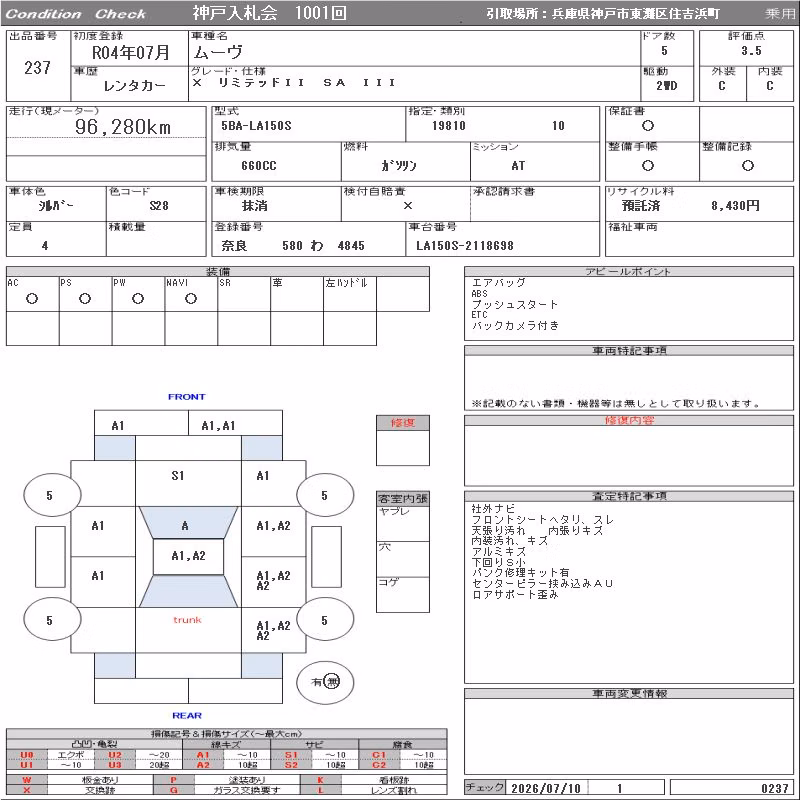Image resolution: width=800 pixels, height=800 pixels.
Task: Click the empty SR equipment cell
Action: pos(244,294)
